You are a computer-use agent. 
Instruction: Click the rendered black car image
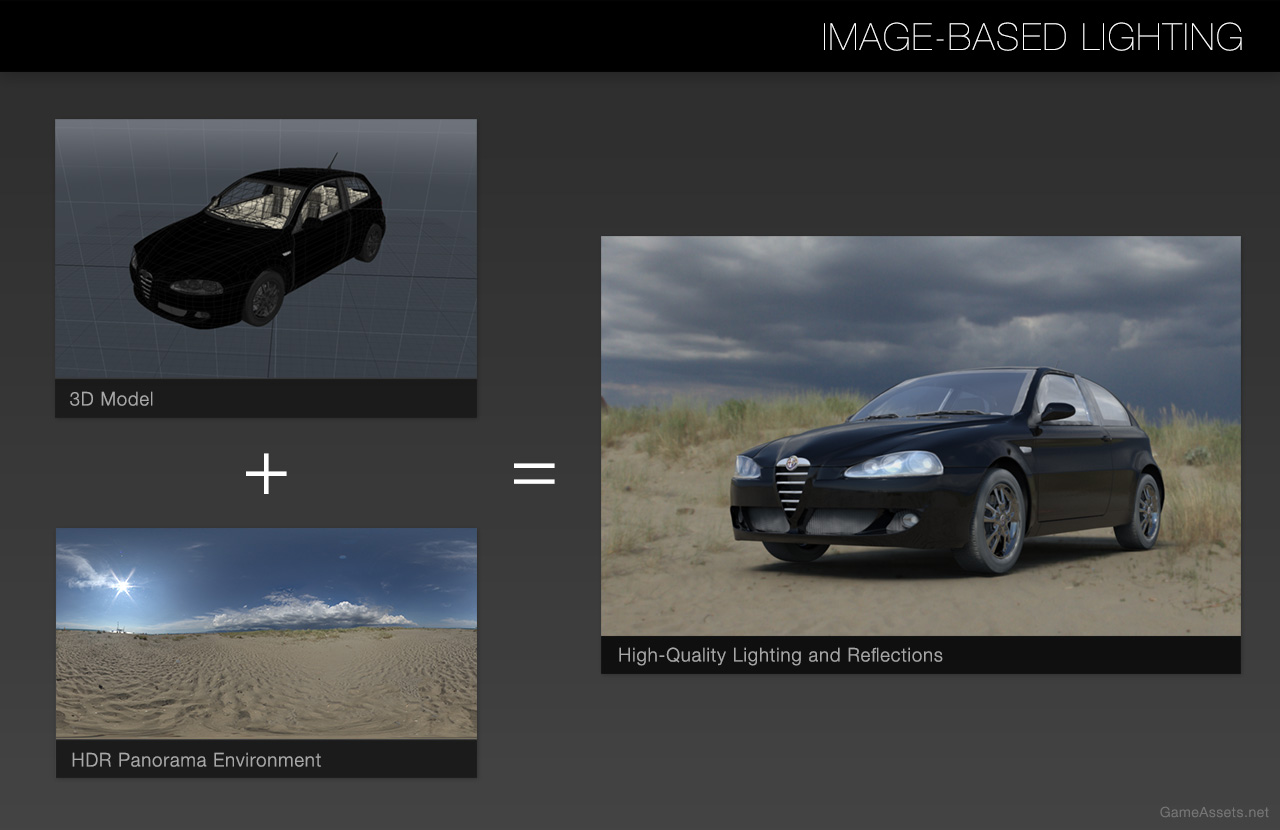click(921, 436)
